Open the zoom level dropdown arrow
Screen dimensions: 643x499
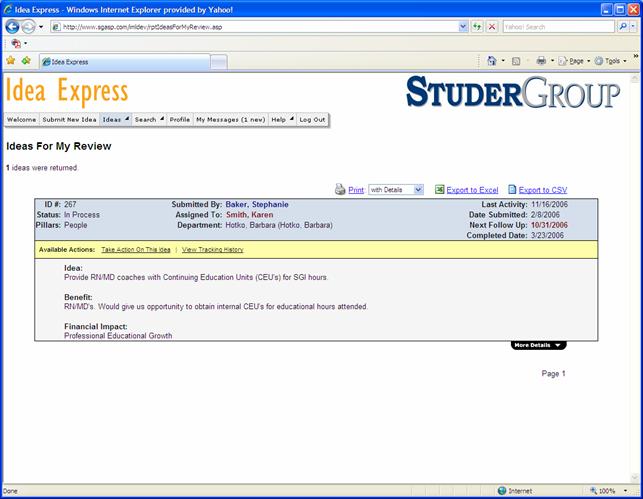[x=626, y=491]
